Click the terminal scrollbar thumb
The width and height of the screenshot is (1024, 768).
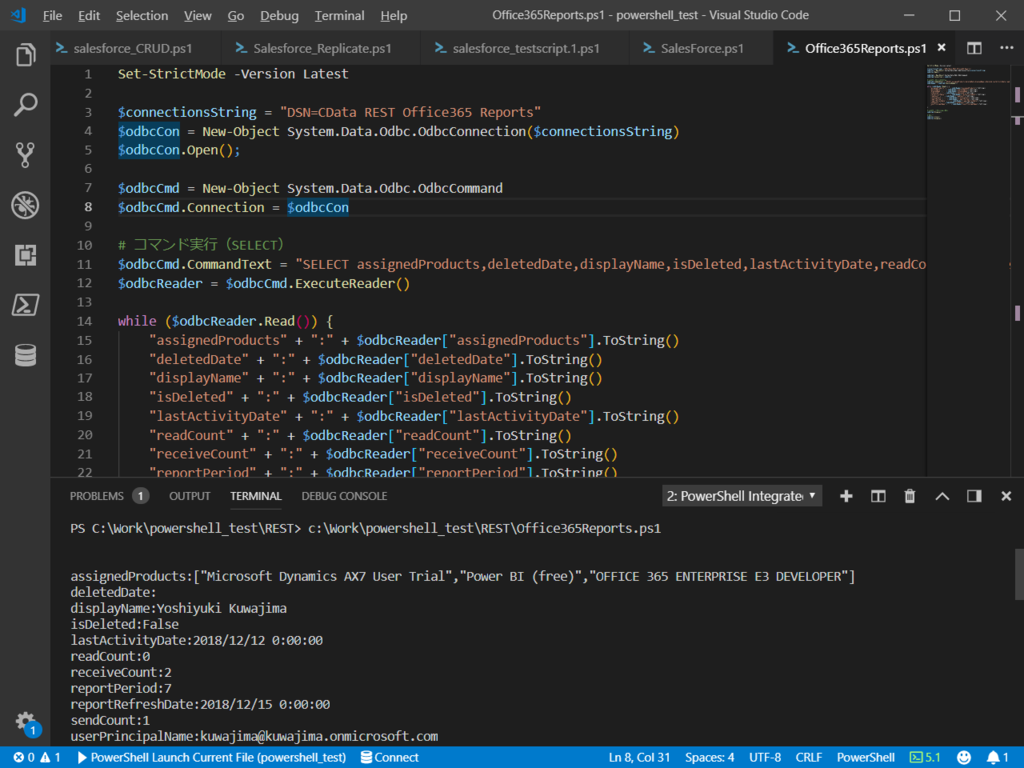(x=1019, y=575)
